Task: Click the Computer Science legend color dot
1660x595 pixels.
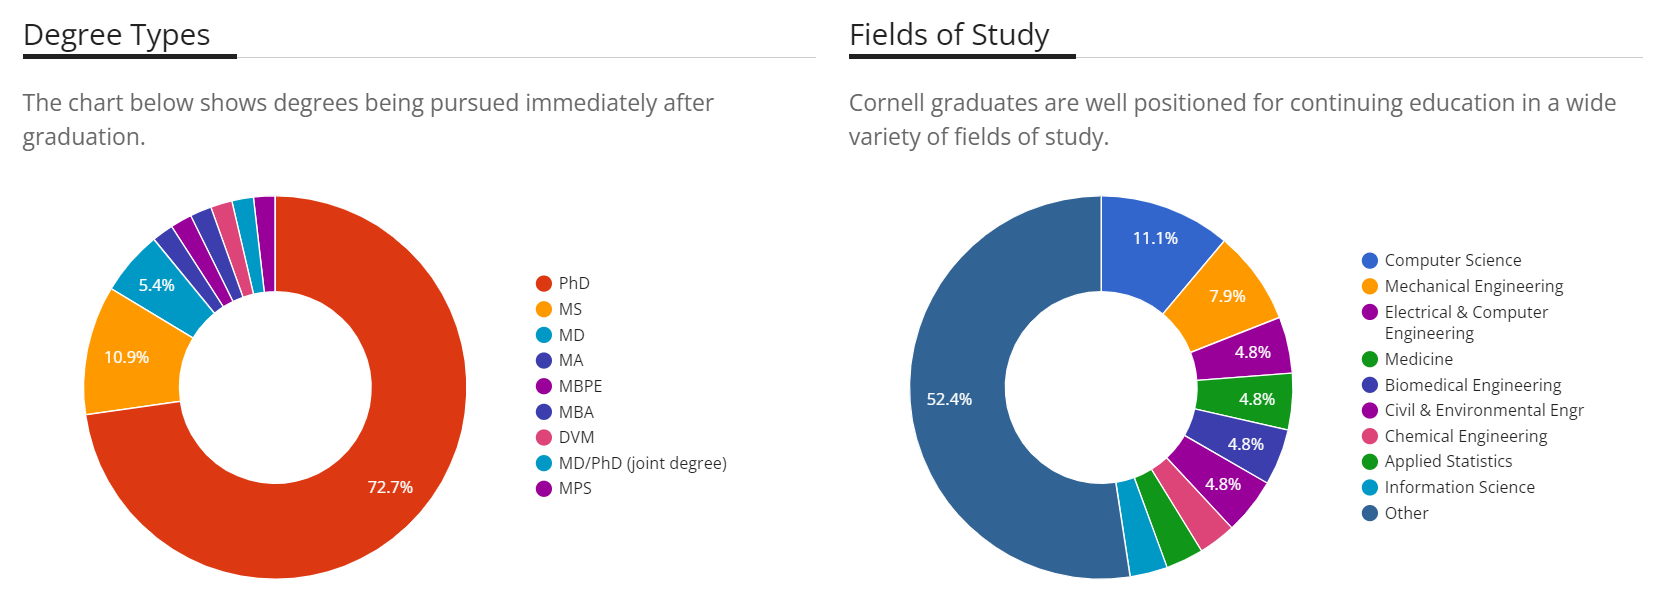Action: coord(1370,261)
